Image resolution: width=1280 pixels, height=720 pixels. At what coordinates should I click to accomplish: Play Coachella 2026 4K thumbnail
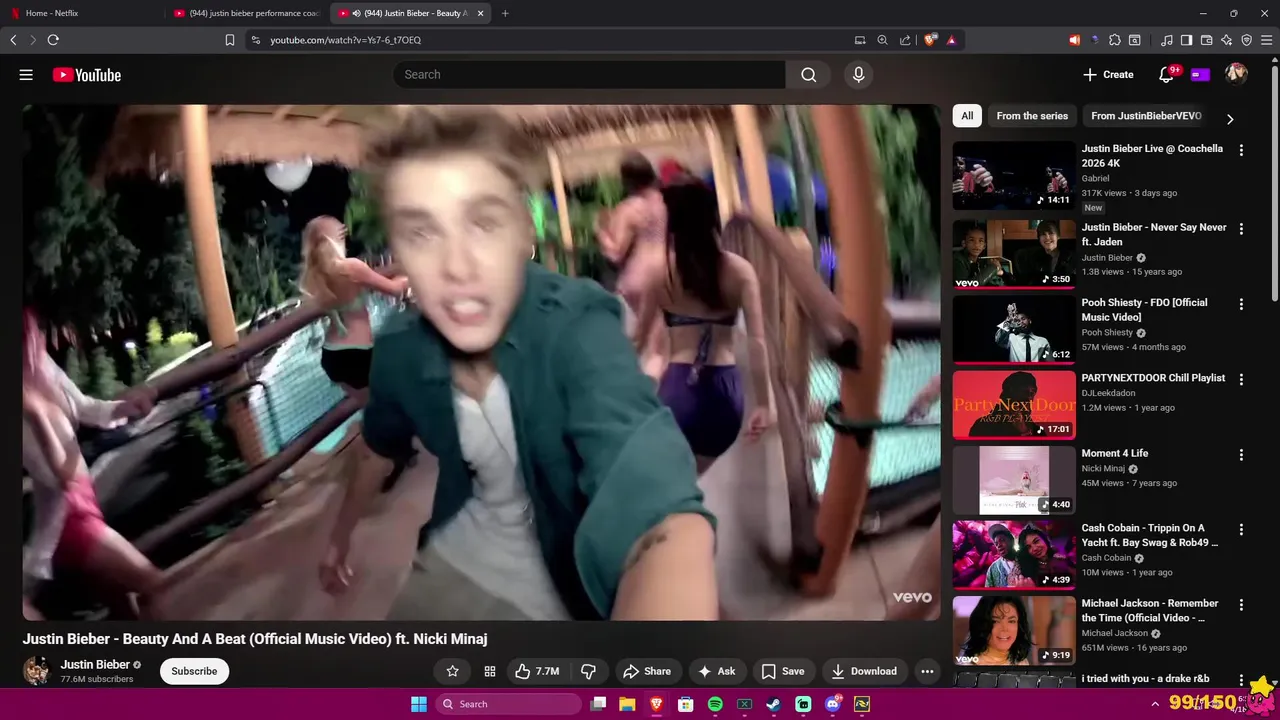click(x=1014, y=175)
